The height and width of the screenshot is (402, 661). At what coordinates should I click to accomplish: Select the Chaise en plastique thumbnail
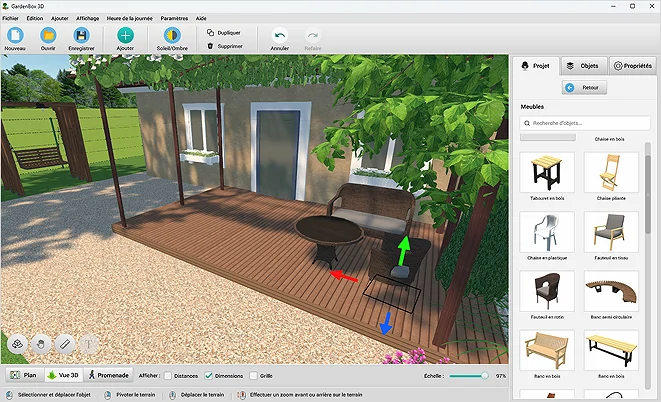tap(547, 232)
